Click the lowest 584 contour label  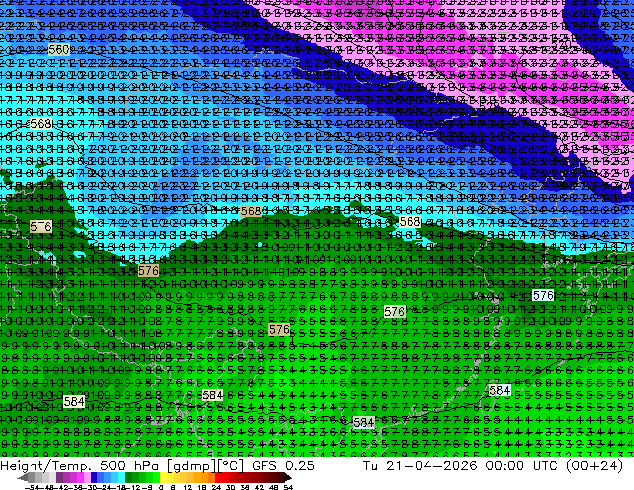tap(363, 422)
